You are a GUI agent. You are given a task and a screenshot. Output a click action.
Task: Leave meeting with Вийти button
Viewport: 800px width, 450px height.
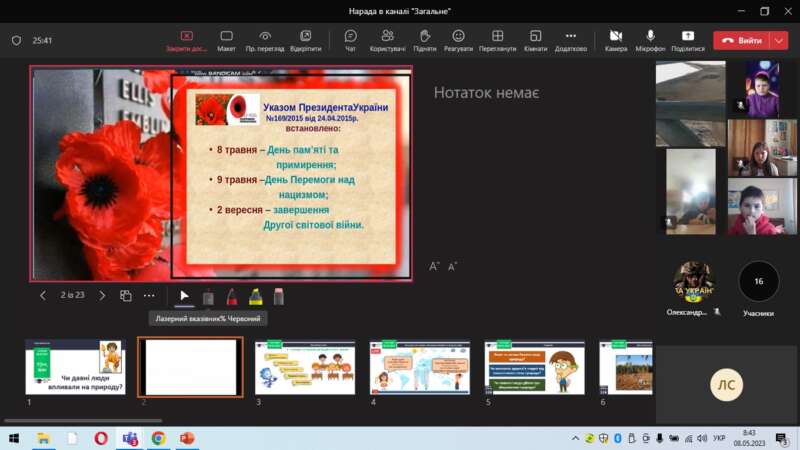741,40
